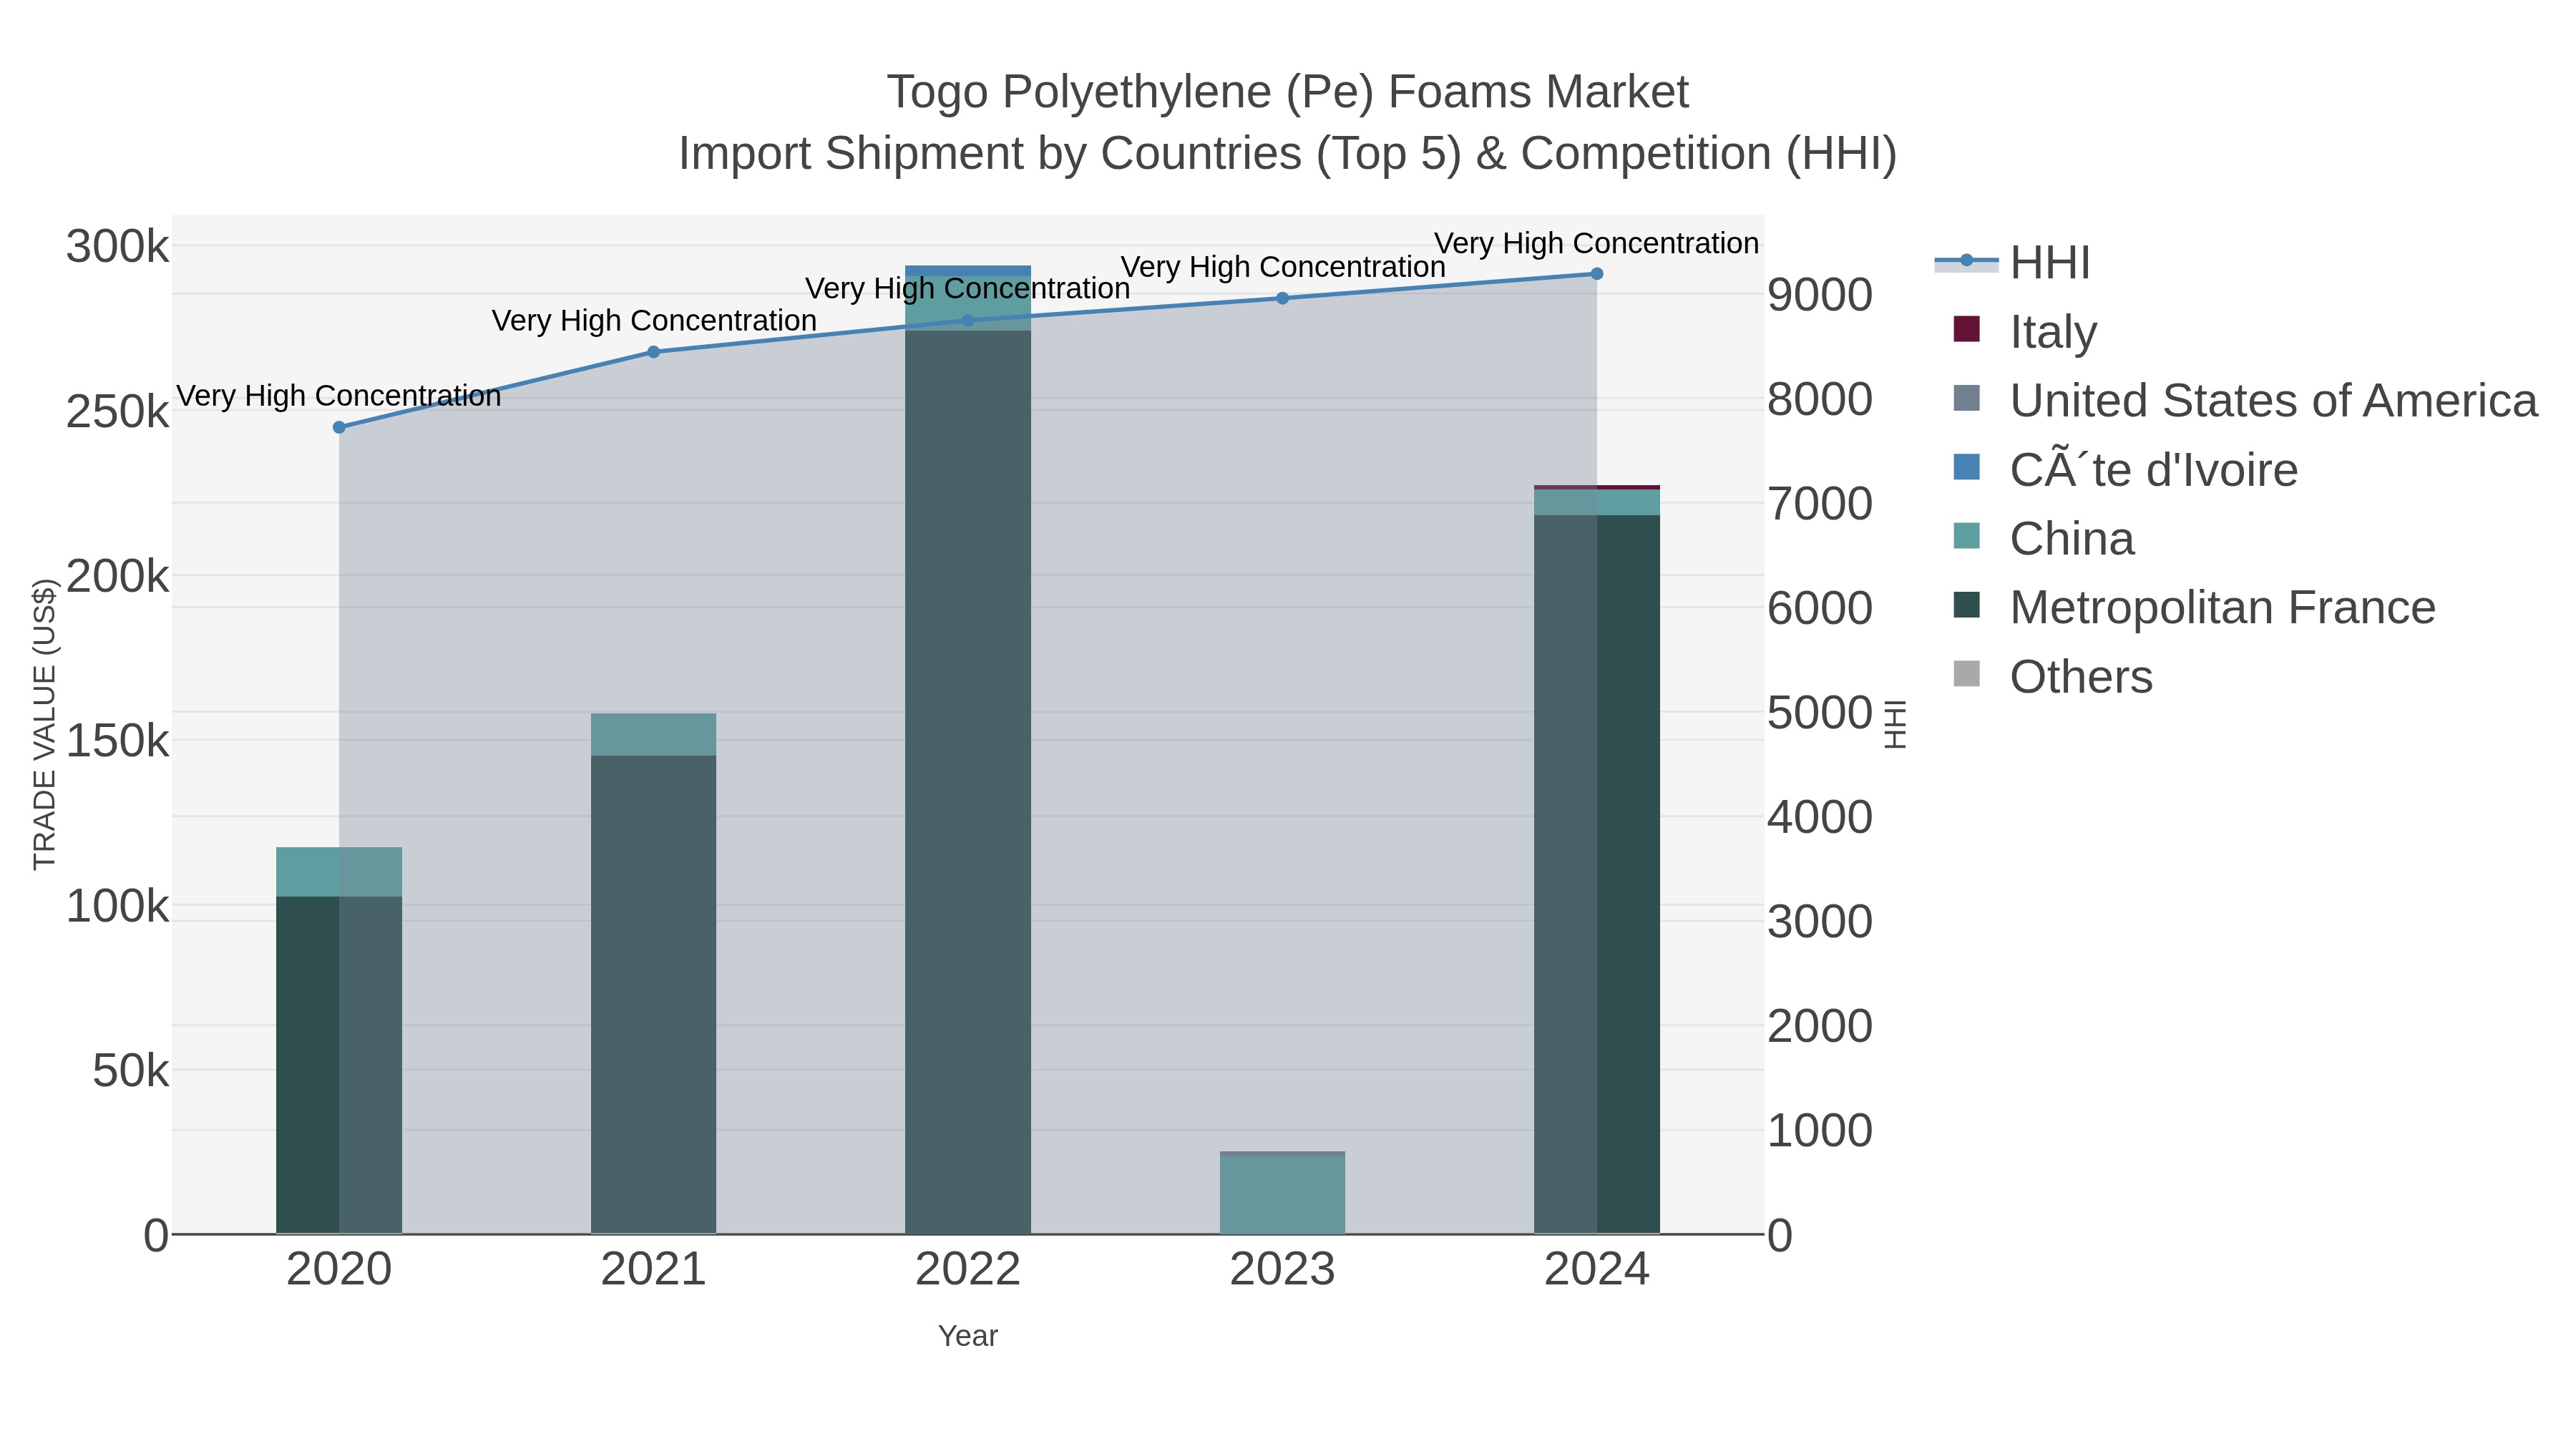Click the Very High Concentration label above 2020
This screenshot has height=1449, width=2576.
(339, 396)
